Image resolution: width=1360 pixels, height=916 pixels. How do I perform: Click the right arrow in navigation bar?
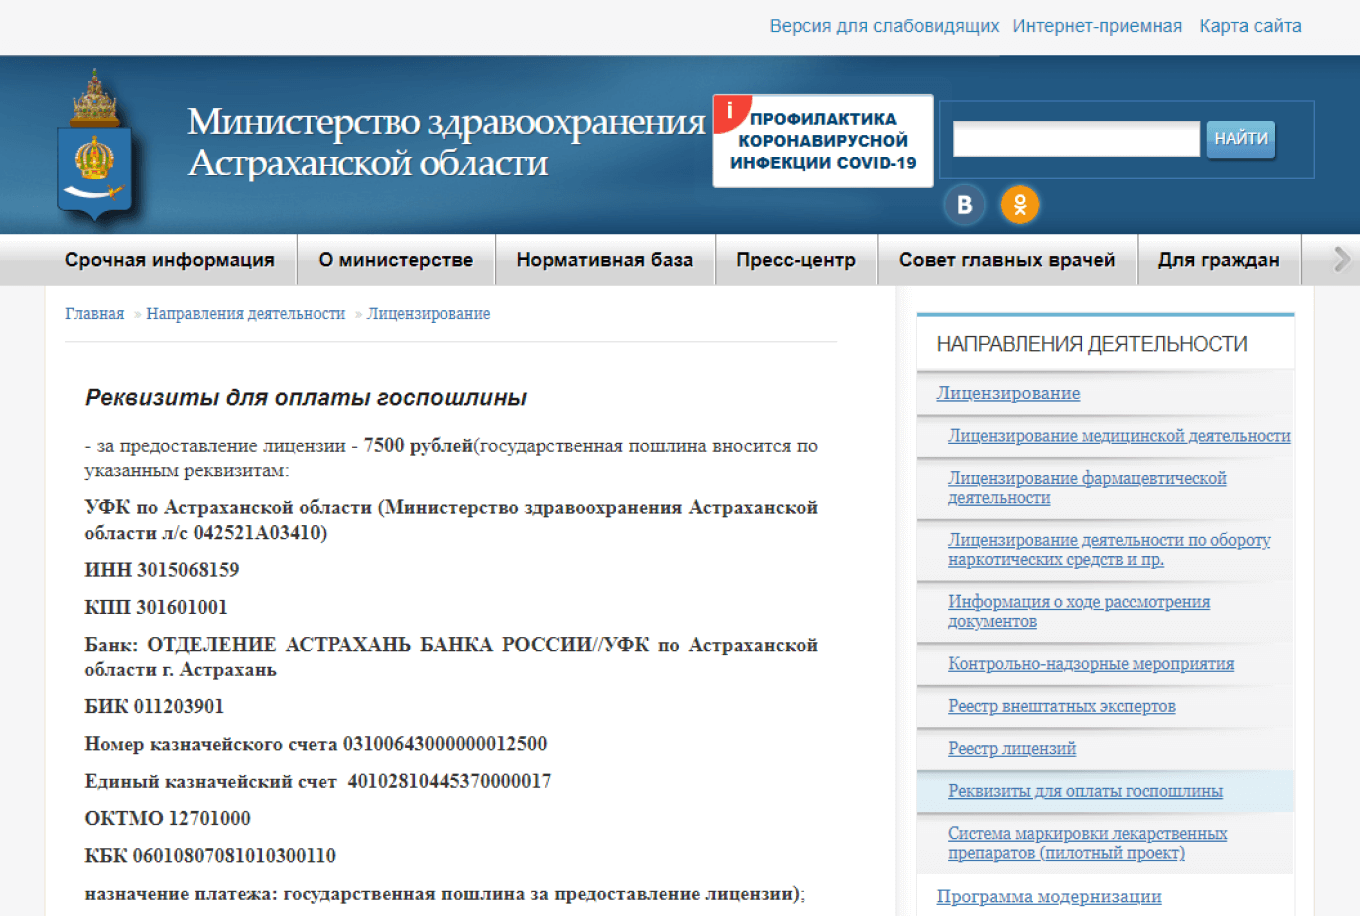[1341, 260]
